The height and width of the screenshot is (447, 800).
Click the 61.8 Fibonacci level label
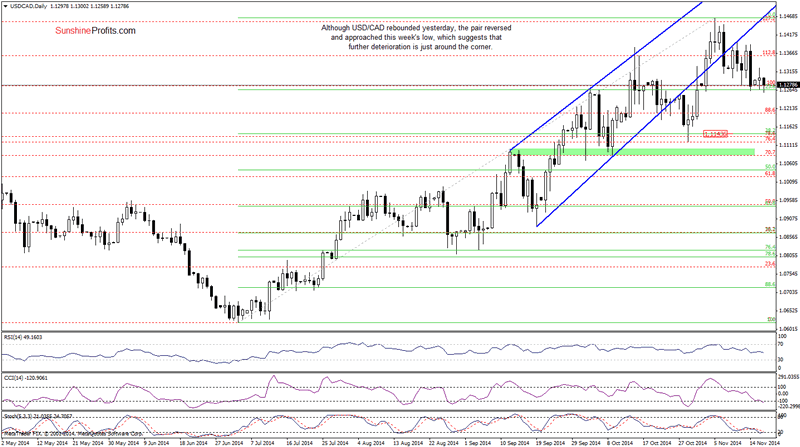coord(770,173)
